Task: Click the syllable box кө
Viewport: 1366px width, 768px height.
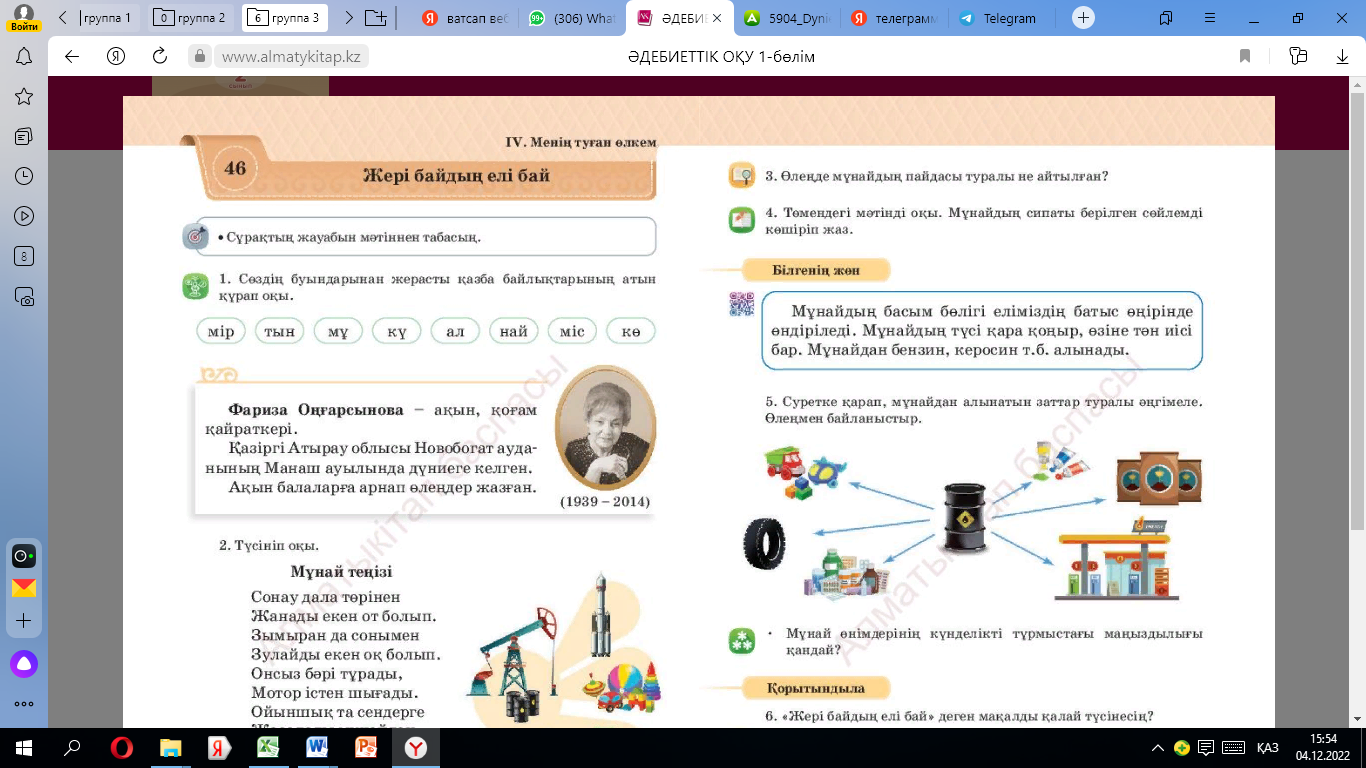Action: click(630, 331)
